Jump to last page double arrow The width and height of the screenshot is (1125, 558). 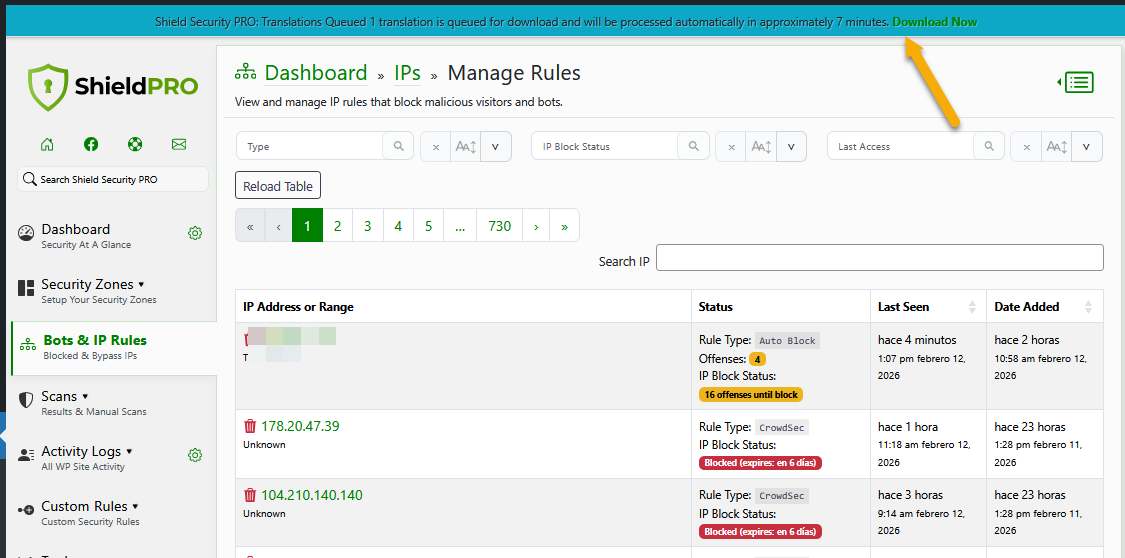point(565,226)
